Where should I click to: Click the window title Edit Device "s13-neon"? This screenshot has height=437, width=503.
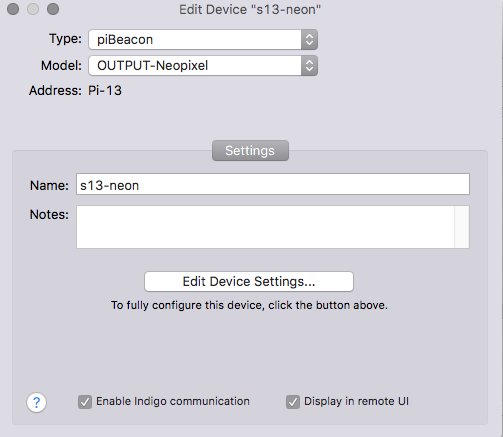250,10
